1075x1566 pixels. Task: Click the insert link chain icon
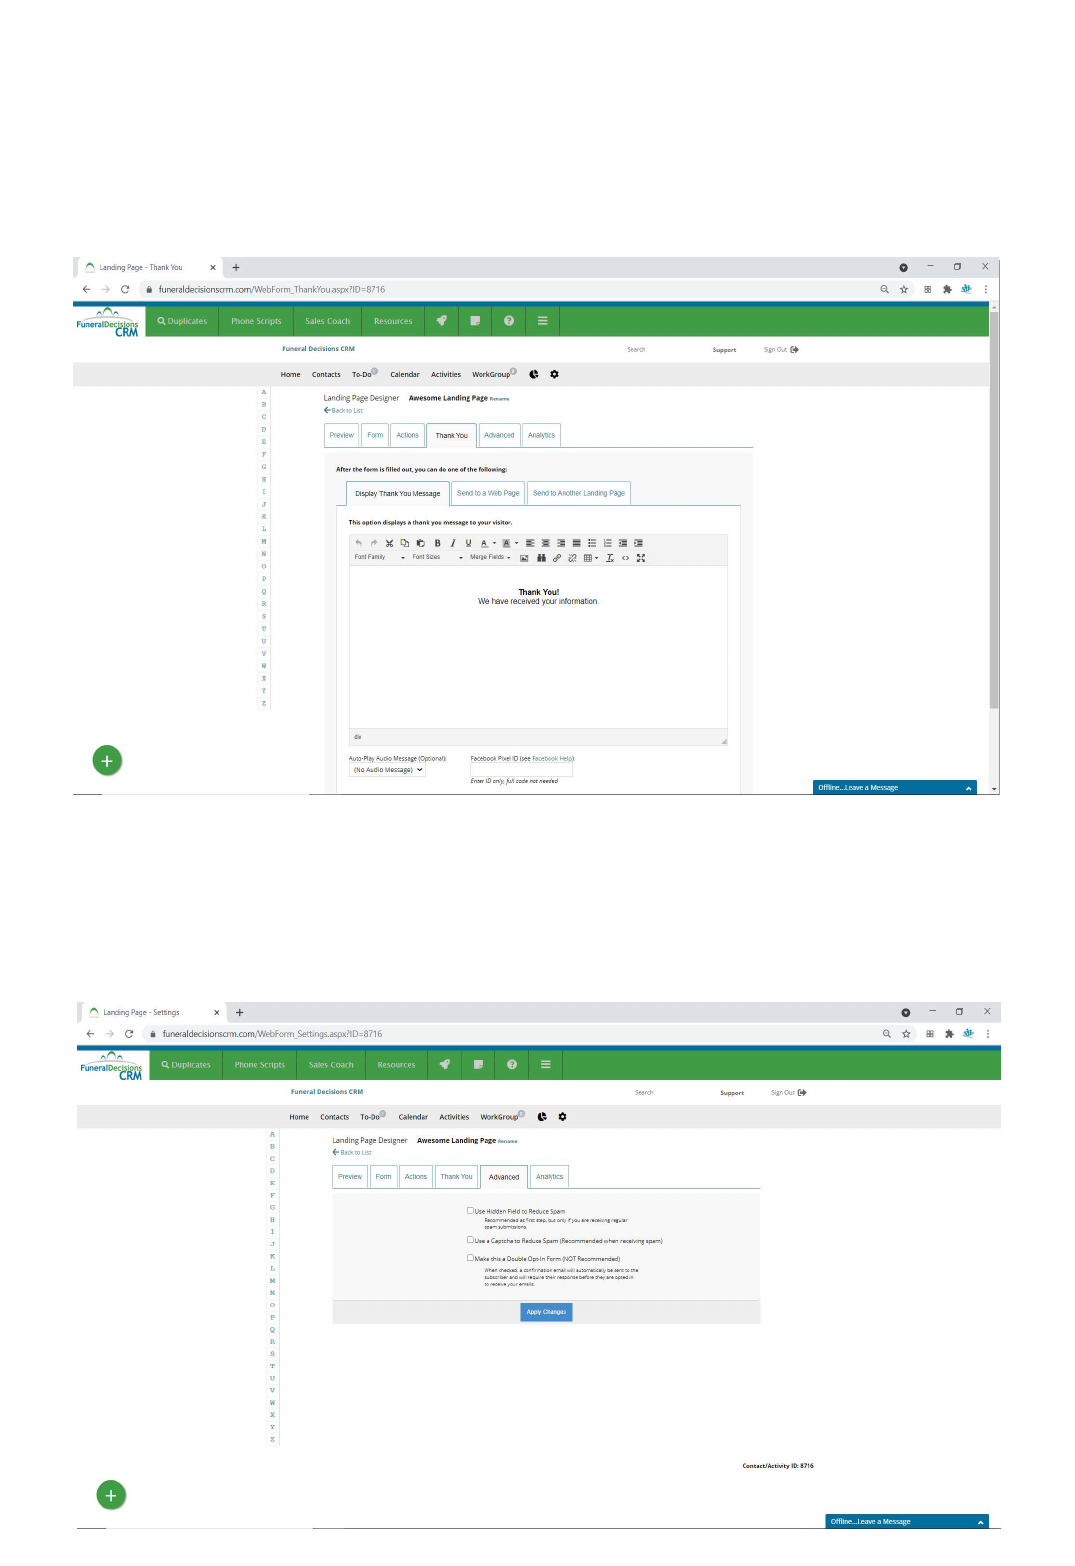coord(557,558)
